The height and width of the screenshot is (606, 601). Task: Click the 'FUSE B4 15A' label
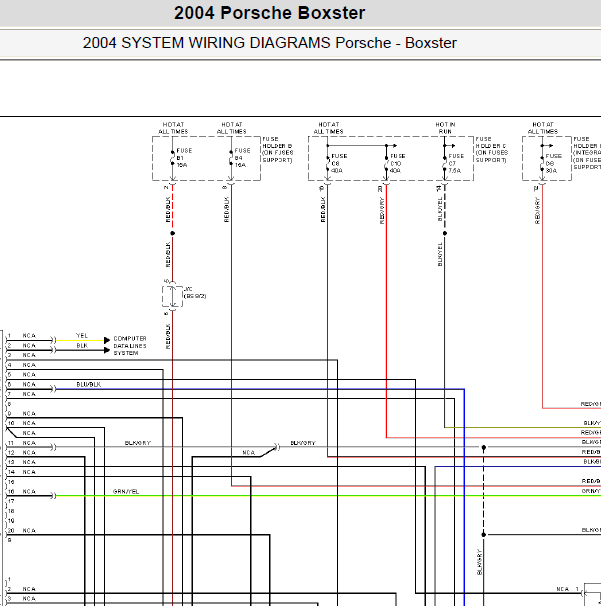(242, 158)
